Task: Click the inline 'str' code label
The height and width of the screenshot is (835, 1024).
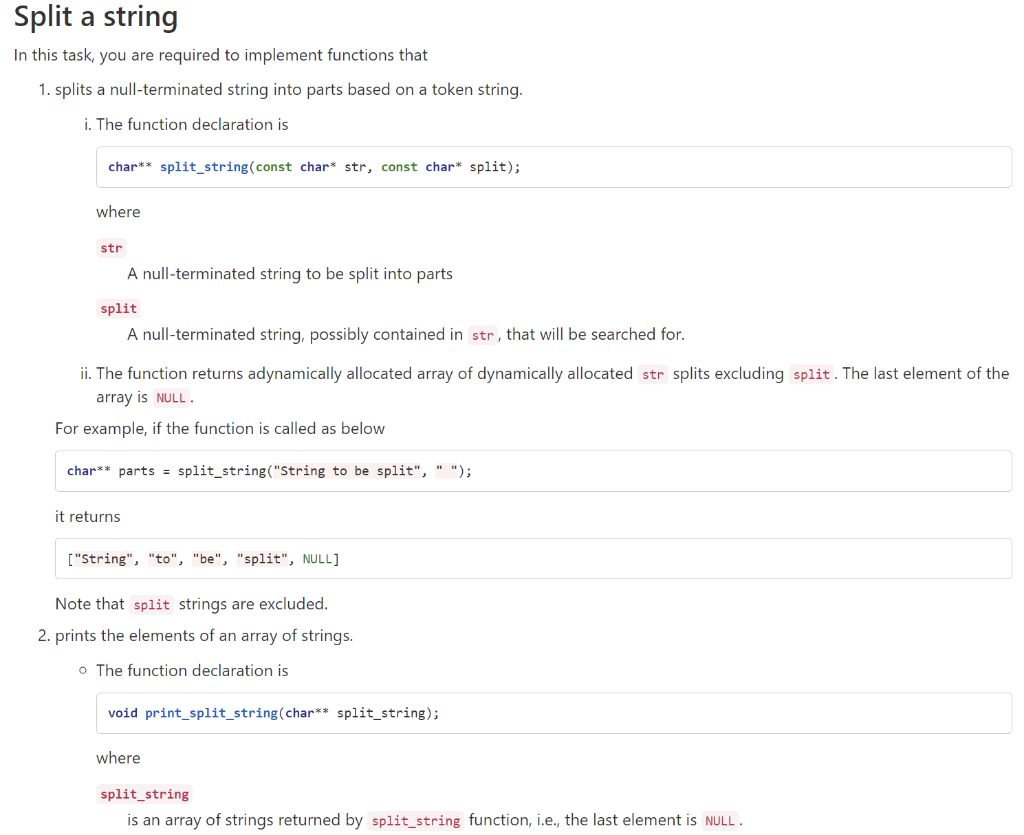Action: point(110,247)
